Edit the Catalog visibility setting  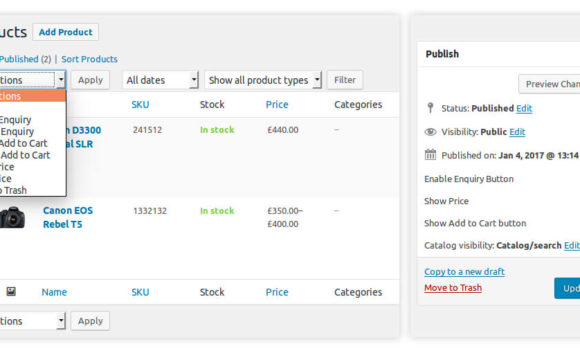click(x=572, y=246)
